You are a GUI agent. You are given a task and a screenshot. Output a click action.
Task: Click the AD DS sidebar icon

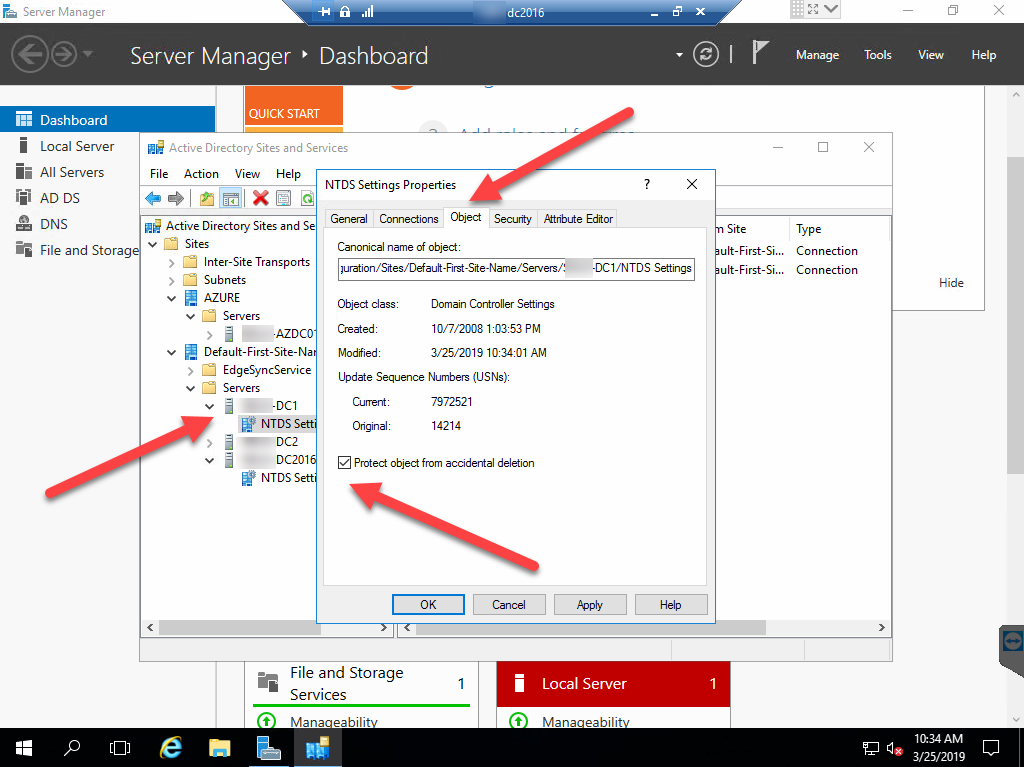[x=24, y=198]
